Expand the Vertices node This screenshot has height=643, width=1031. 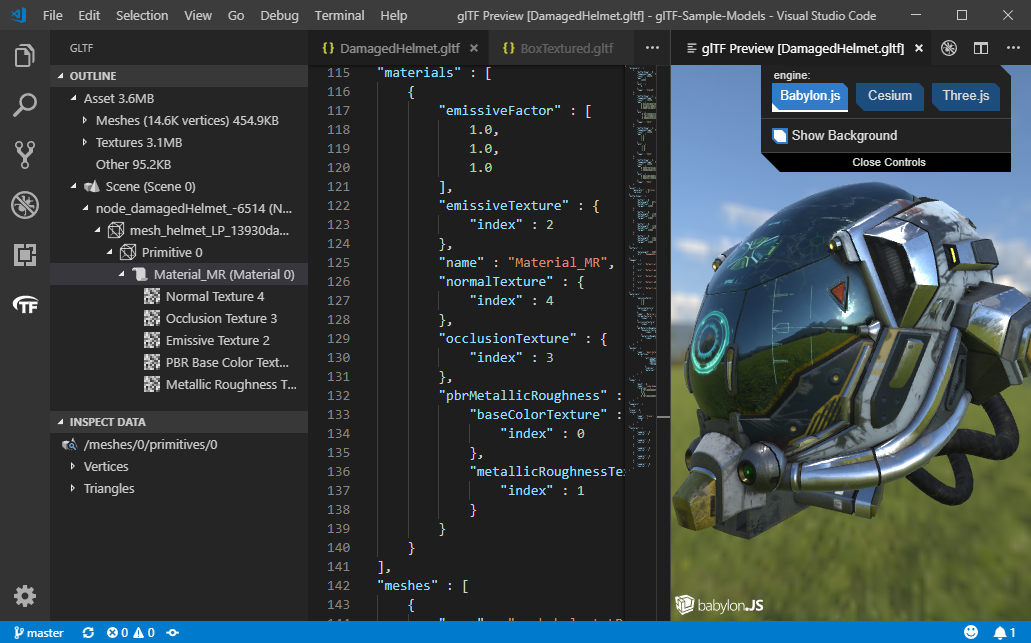[73, 466]
